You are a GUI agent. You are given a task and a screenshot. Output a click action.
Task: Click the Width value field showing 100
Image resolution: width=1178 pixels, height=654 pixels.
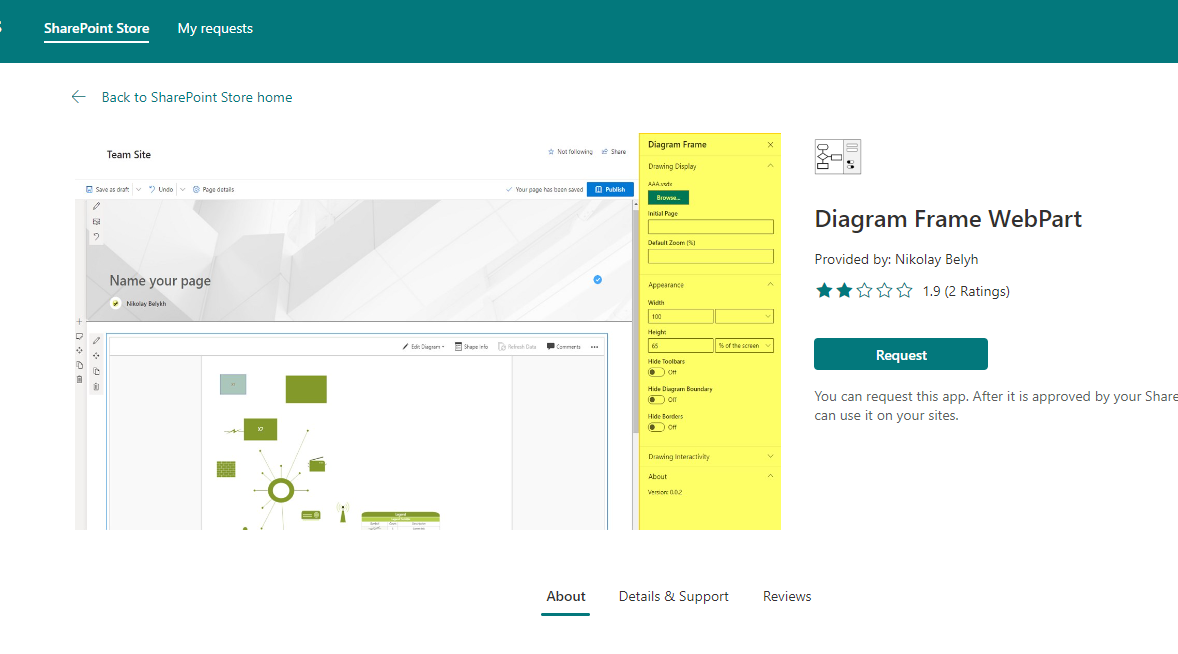click(681, 317)
